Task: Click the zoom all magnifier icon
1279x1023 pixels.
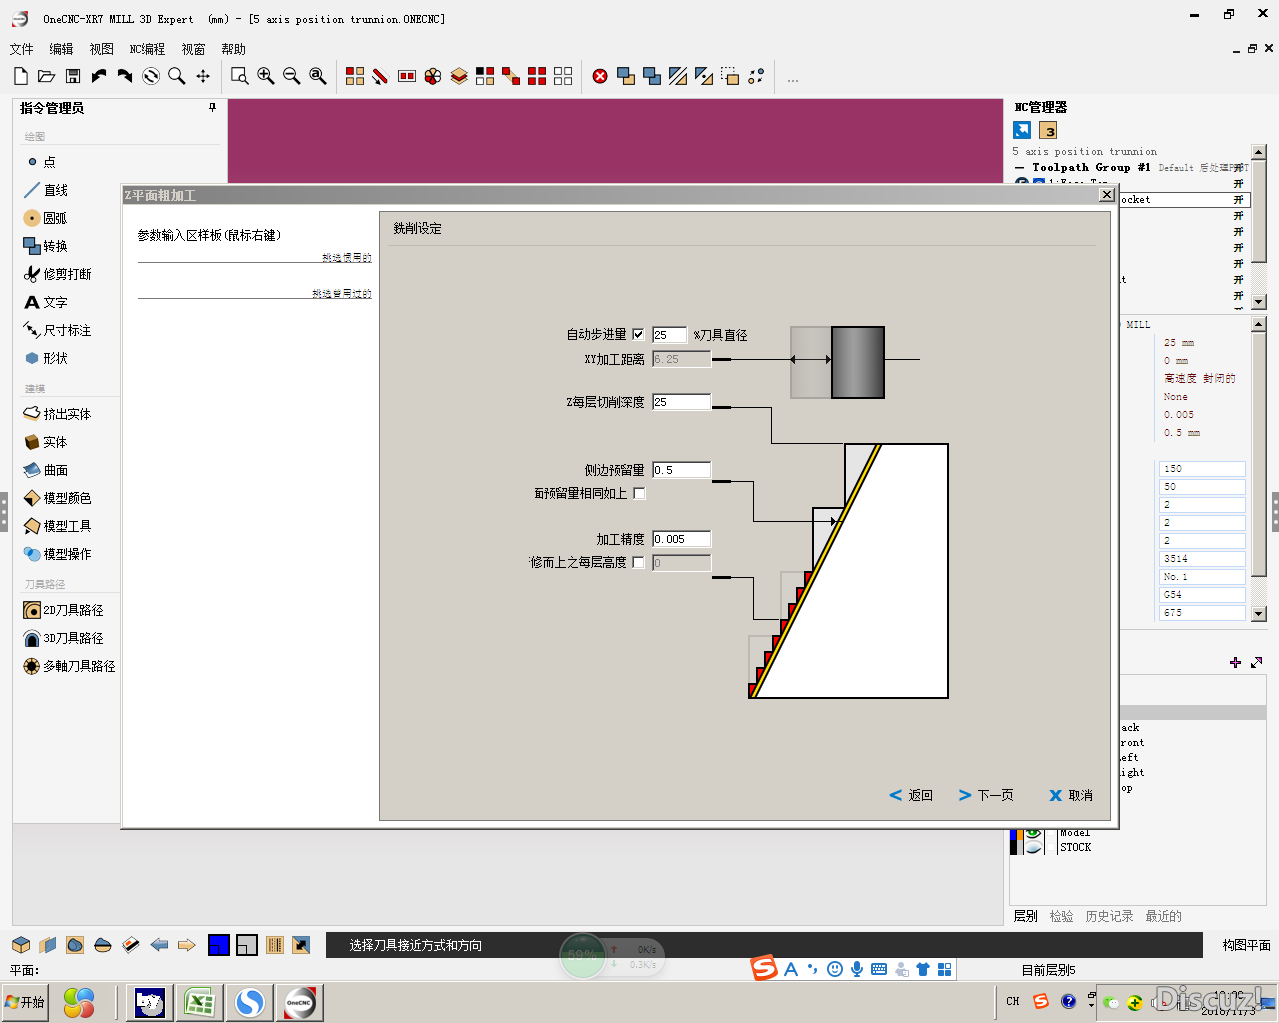Action: click(x=317, y=76)
